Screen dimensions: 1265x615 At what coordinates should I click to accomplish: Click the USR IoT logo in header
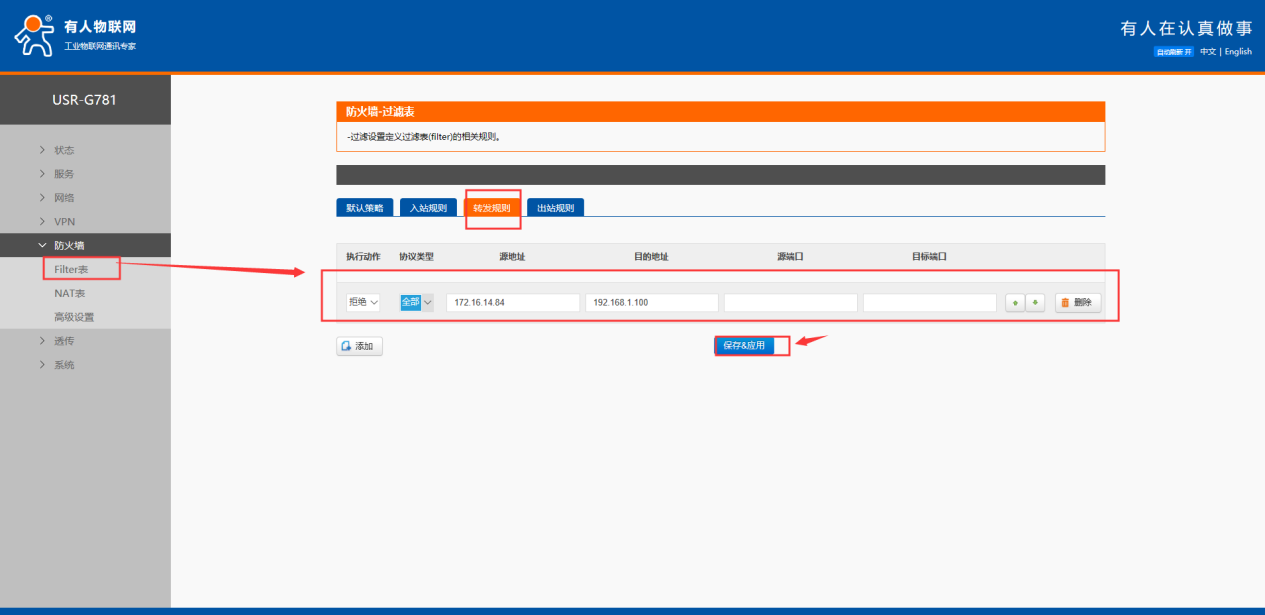[x=75, y=36]
